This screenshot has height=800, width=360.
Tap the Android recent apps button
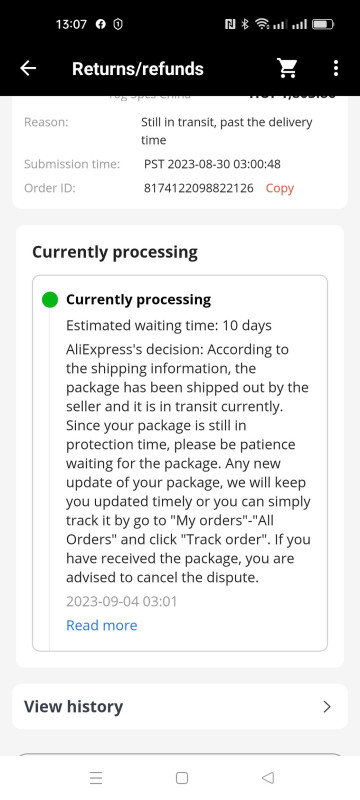[96, 778]
